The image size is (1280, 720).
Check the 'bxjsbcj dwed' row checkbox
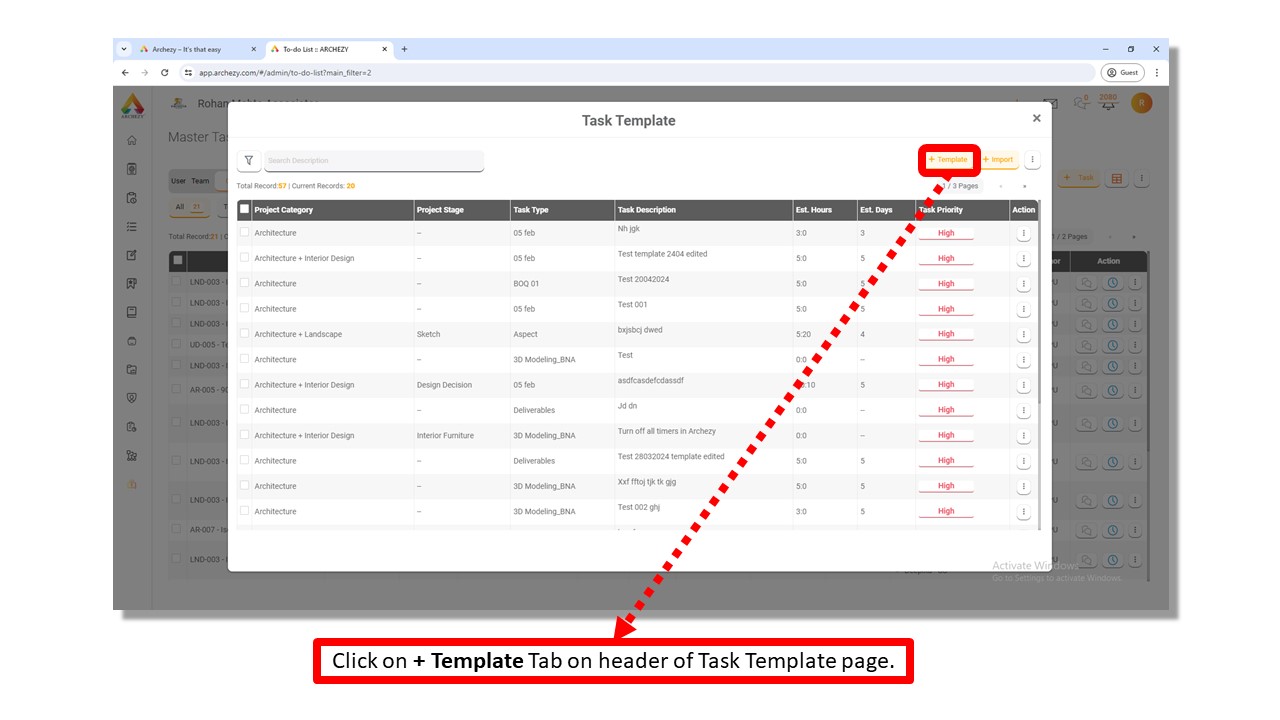tap(244, 334)
